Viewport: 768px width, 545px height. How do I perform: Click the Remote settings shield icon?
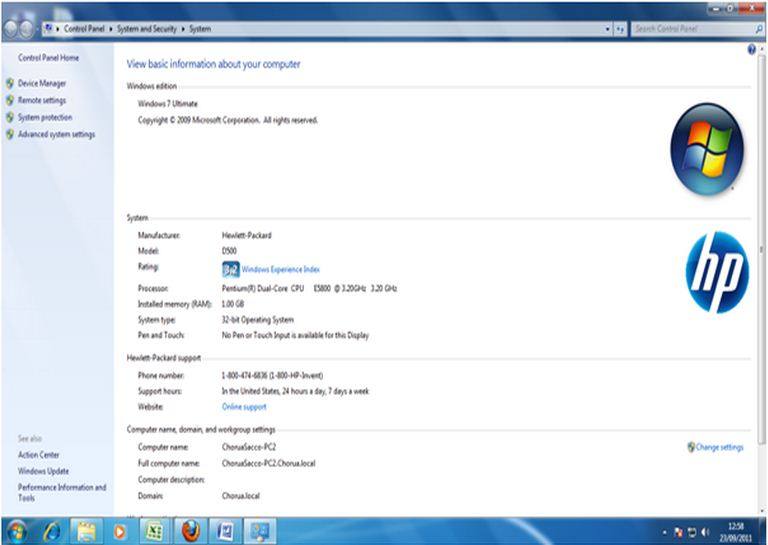(x=10, y=101)
